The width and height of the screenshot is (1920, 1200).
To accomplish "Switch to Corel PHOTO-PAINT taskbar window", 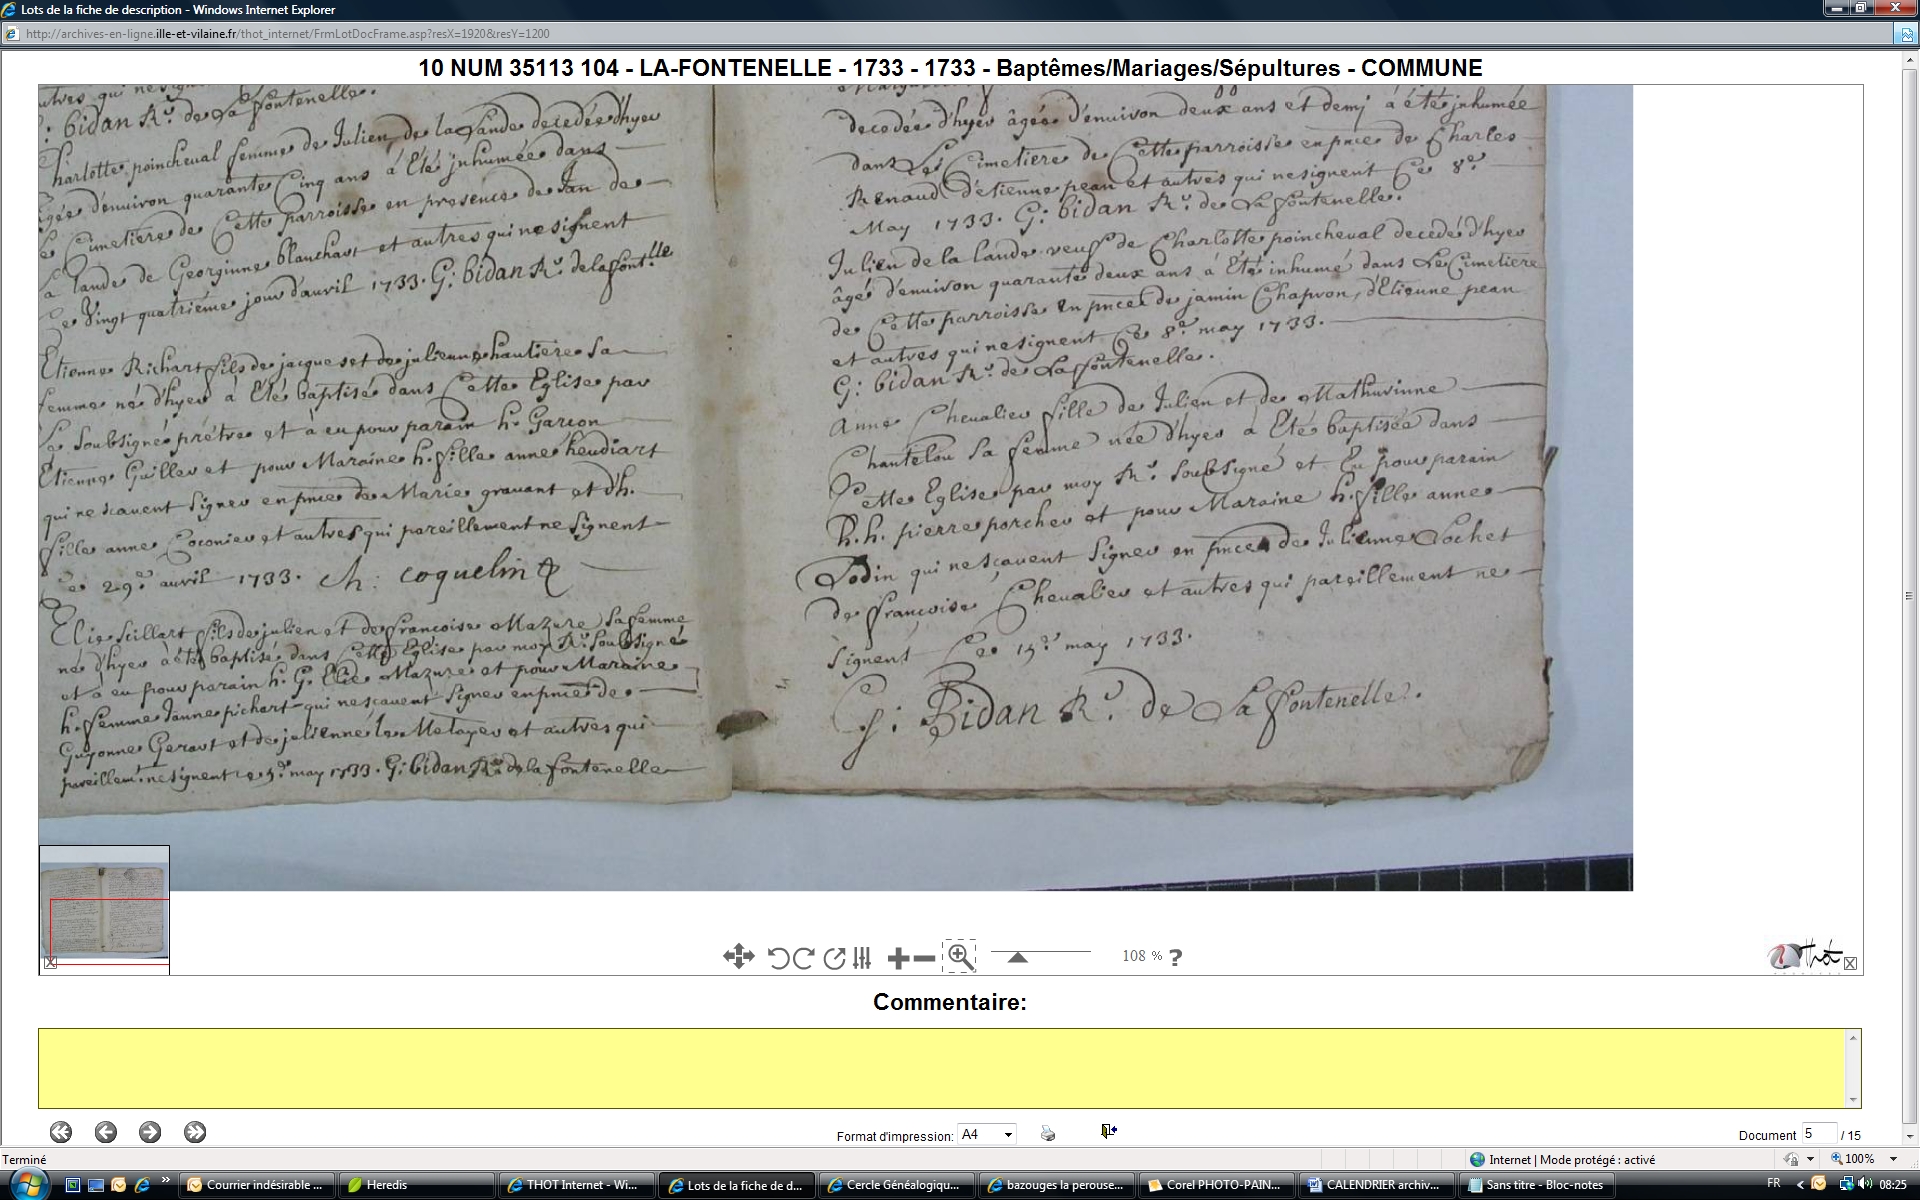I will pyautogui.click(x=1216, y=1185).
